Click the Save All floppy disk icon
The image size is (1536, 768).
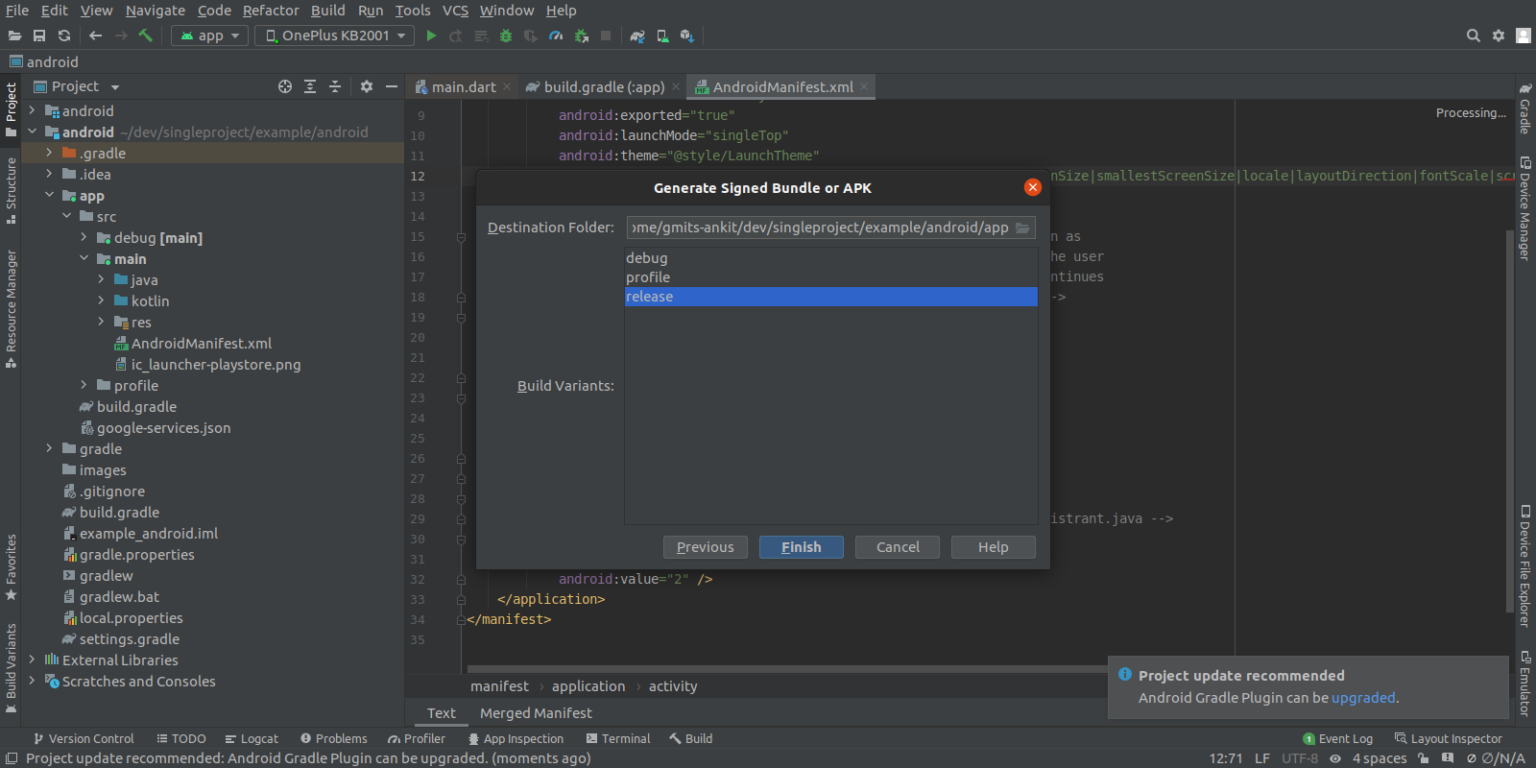[x=39, y=36]
